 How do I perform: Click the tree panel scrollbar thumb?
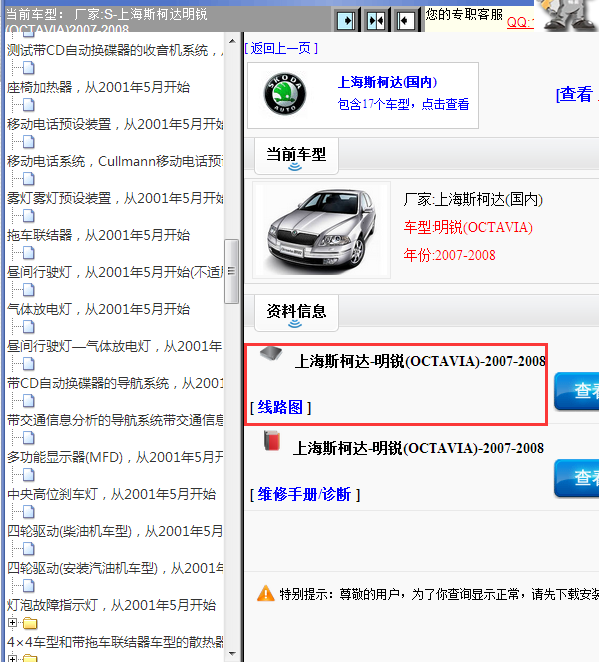tap(231, 271)
